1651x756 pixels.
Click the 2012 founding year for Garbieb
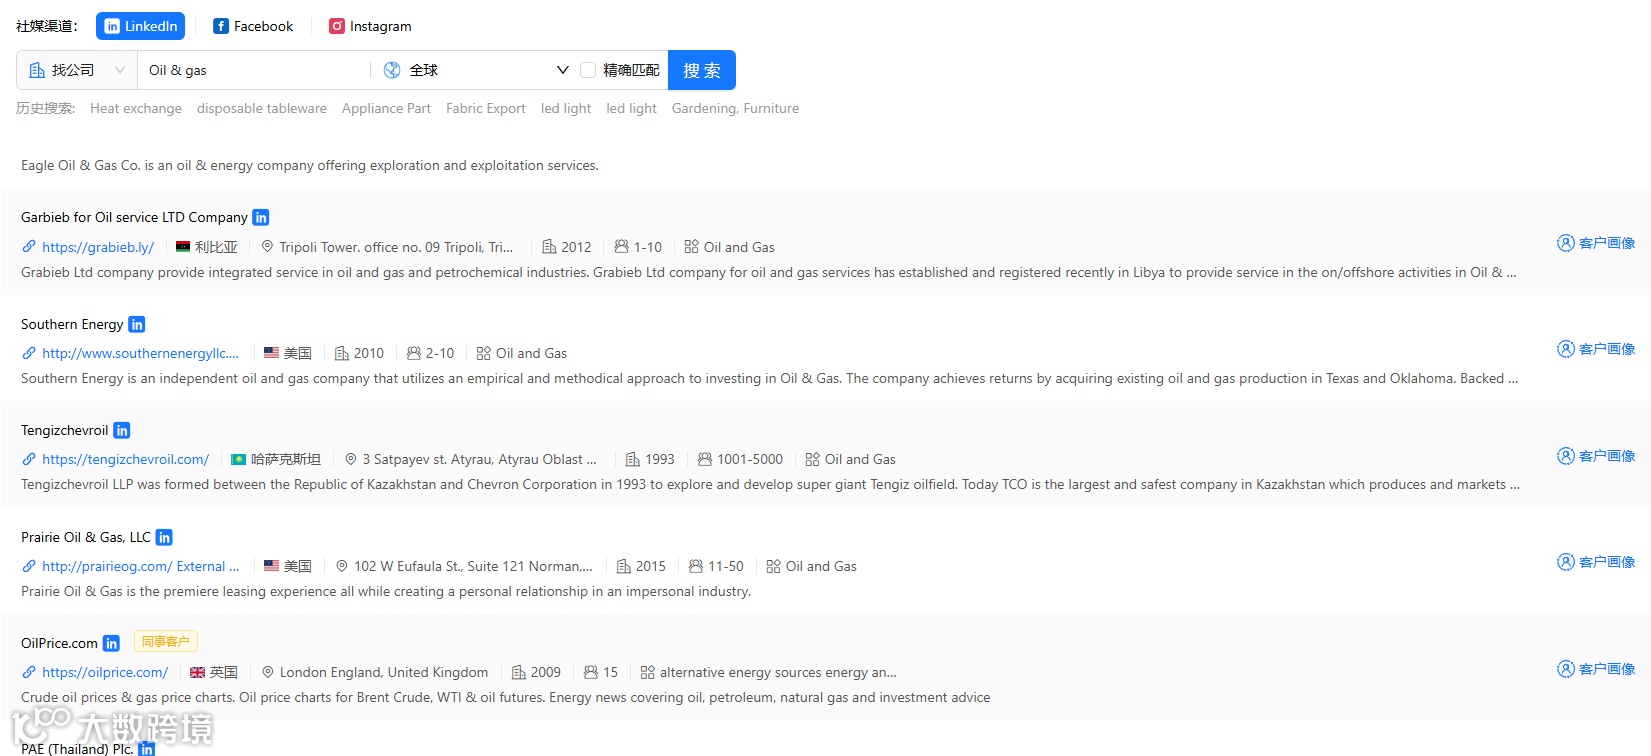pos(576,247)
